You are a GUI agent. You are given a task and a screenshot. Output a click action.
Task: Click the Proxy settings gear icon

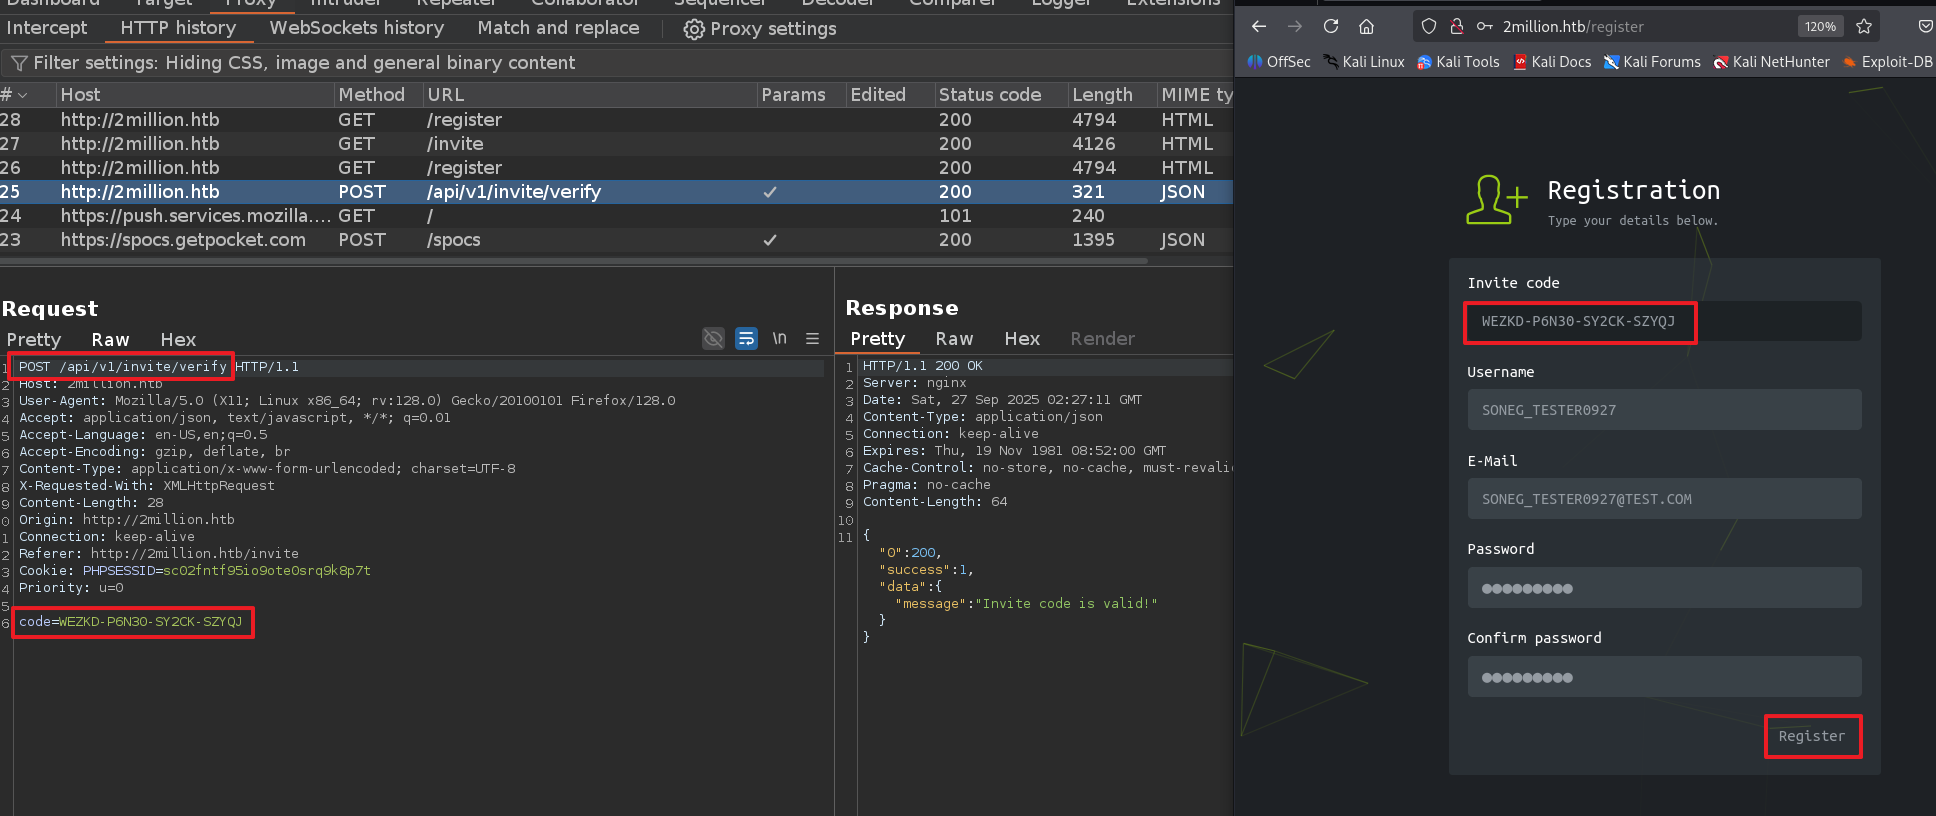tap(693, 29)
